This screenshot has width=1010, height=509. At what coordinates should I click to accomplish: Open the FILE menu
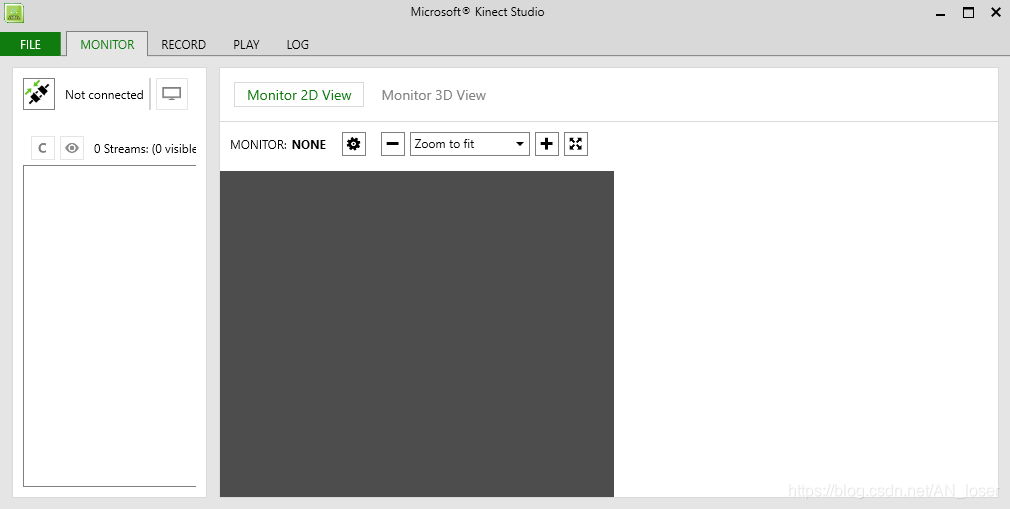(x=30, y=44)
